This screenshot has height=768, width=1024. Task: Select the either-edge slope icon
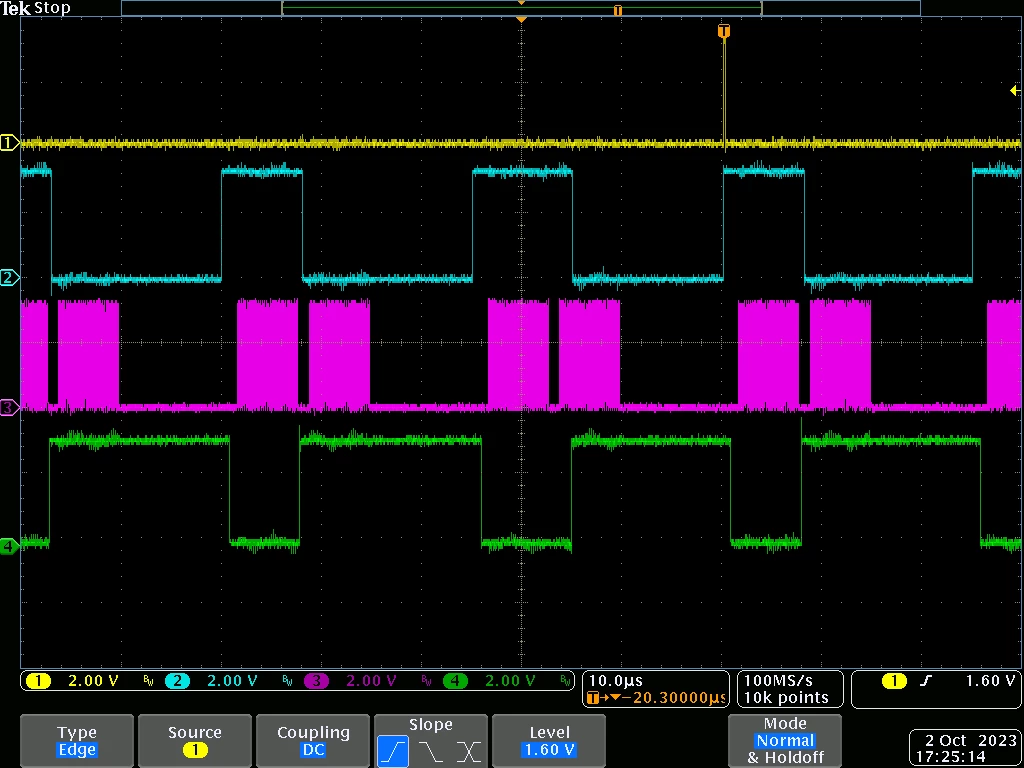(469, 751)
